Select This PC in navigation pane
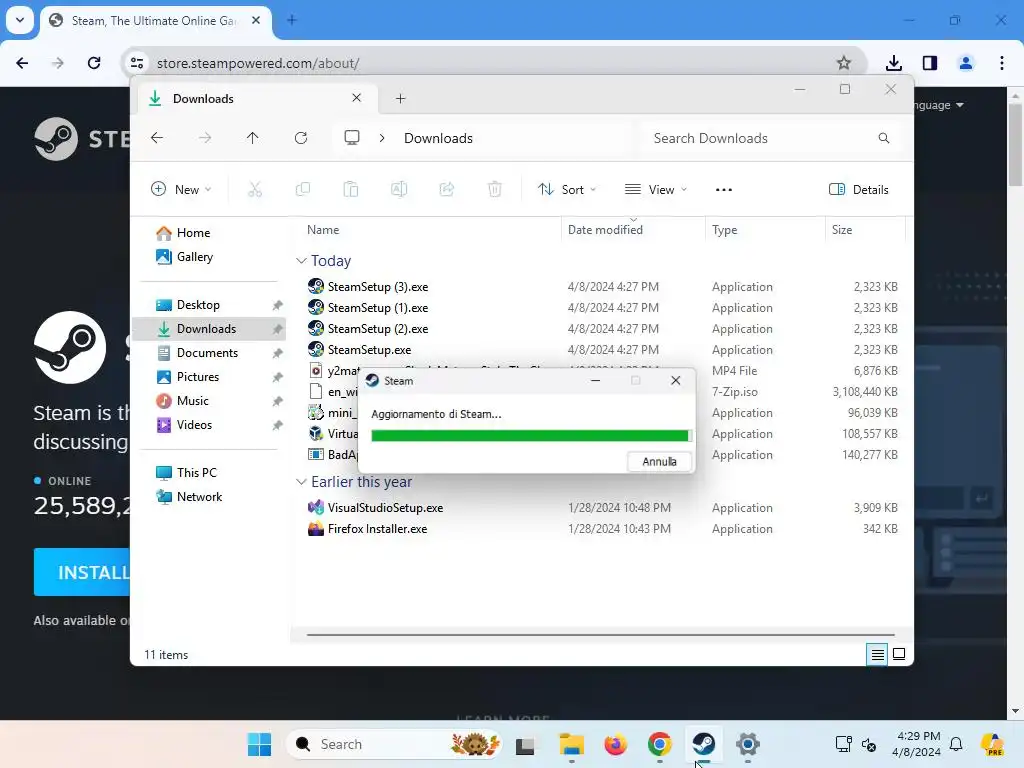The height and width of the screenshot is (768, 1024). 197,472
